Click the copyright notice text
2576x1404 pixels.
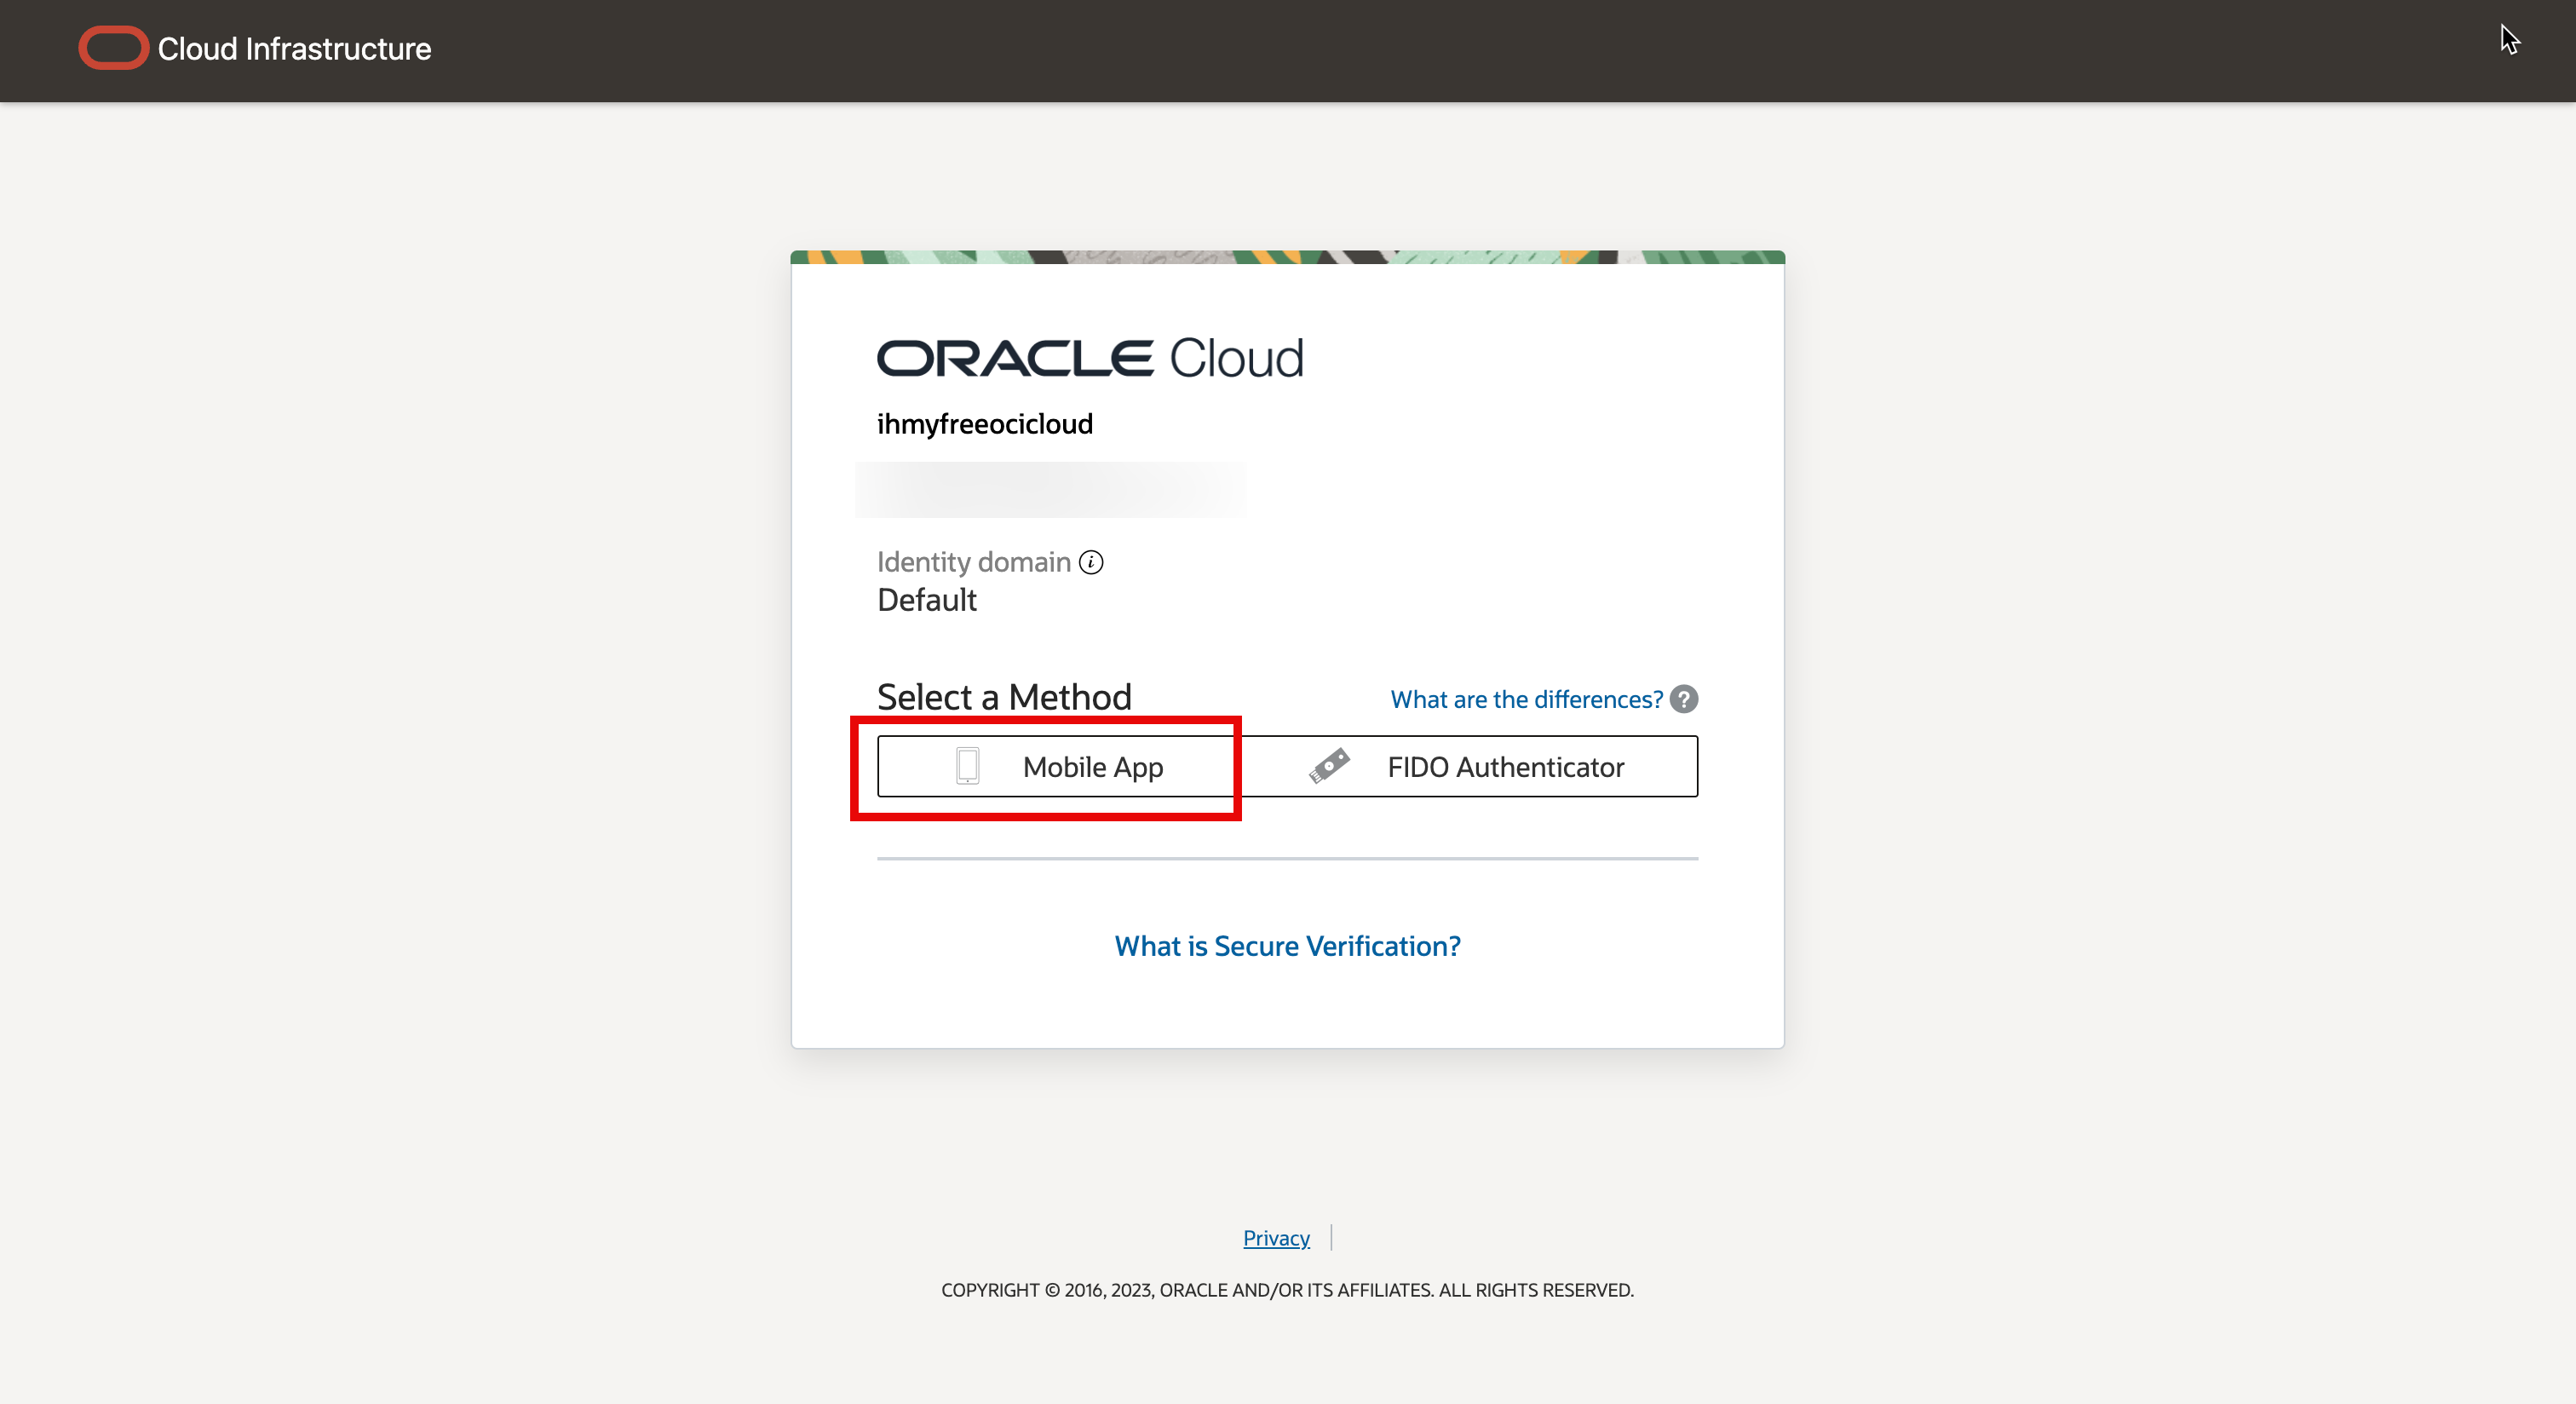[x=1287, y=1290]
